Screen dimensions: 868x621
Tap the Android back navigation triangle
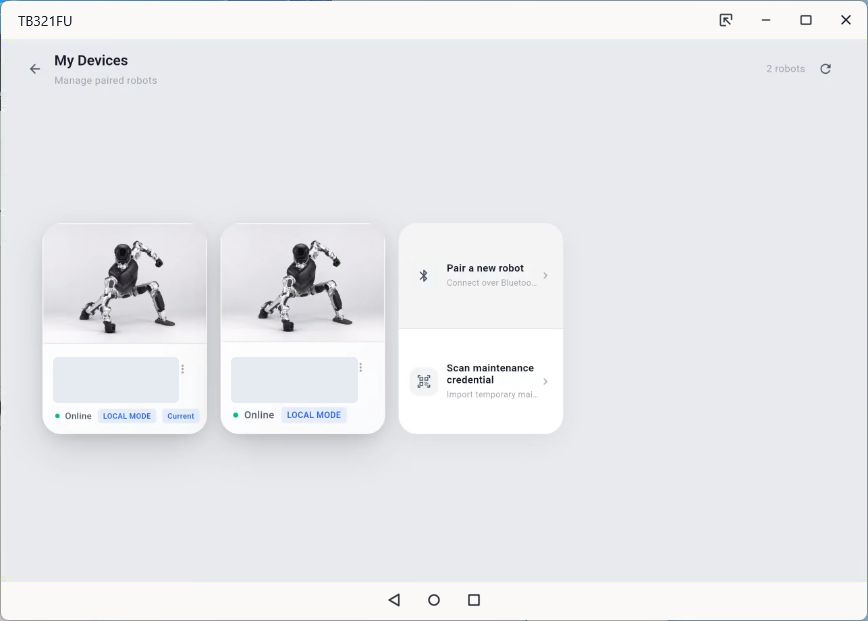pyautogui.click(x=394, y=600)
